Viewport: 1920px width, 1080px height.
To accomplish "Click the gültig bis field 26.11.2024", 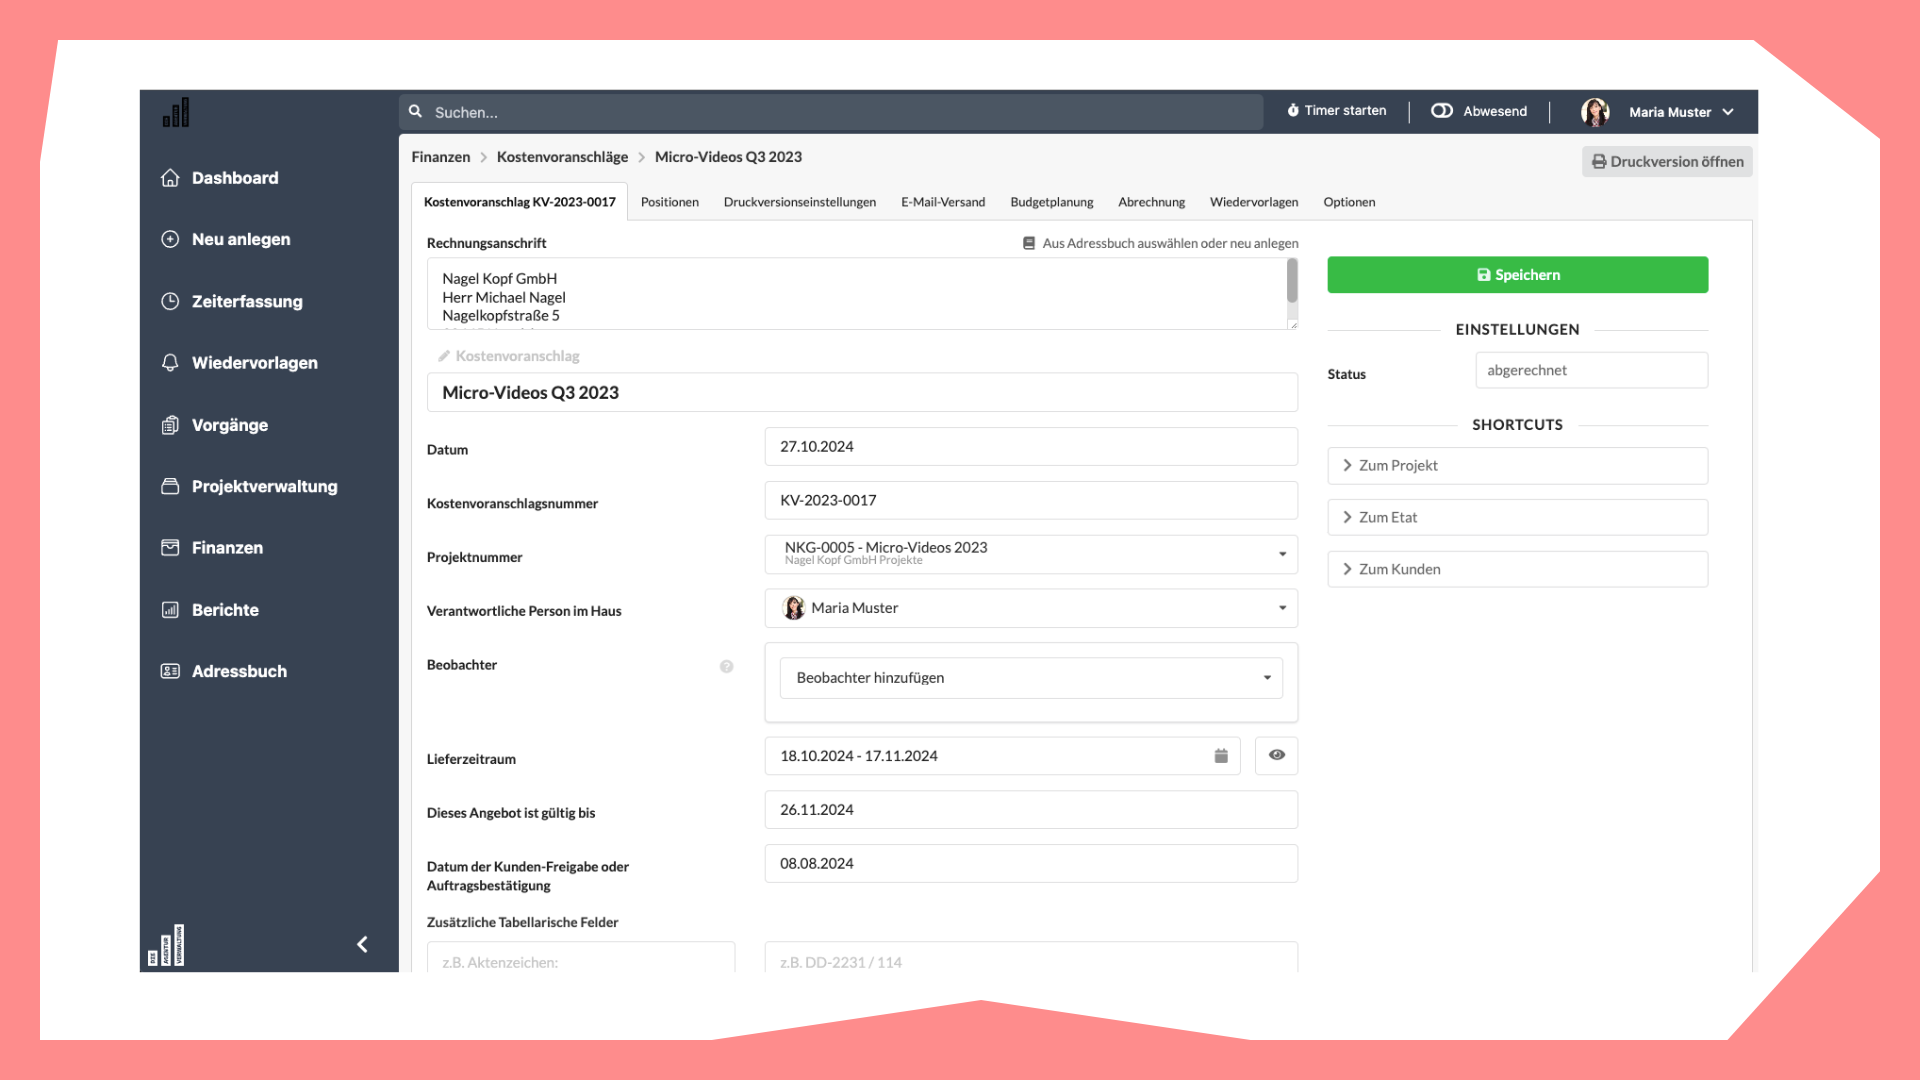I will [x=1031, y=810].
